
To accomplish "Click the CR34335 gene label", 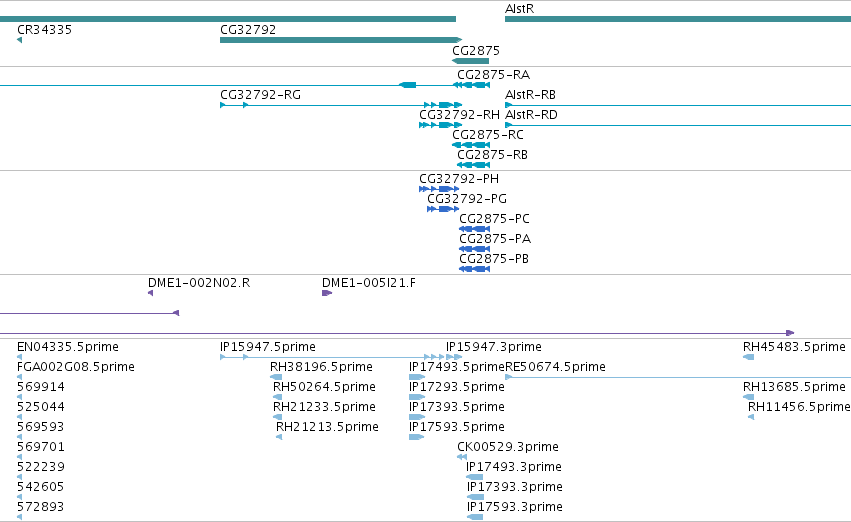I will click(x=45, y=30).
